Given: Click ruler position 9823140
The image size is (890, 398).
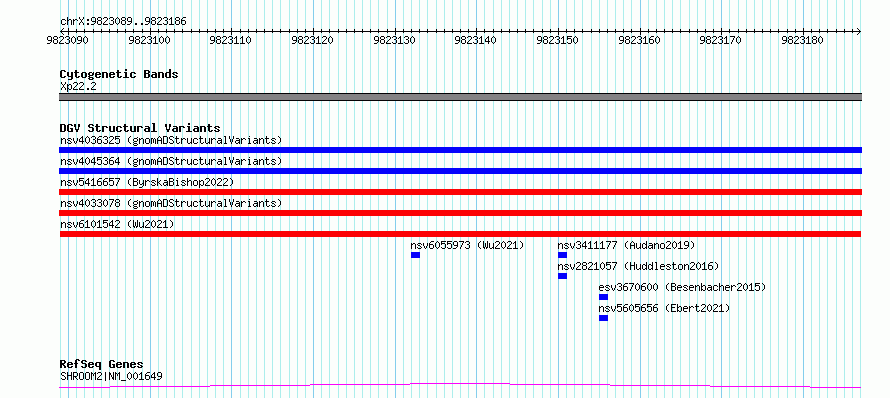Looking at the screenshot, I should pyautogui.click(x=476, y=40).
